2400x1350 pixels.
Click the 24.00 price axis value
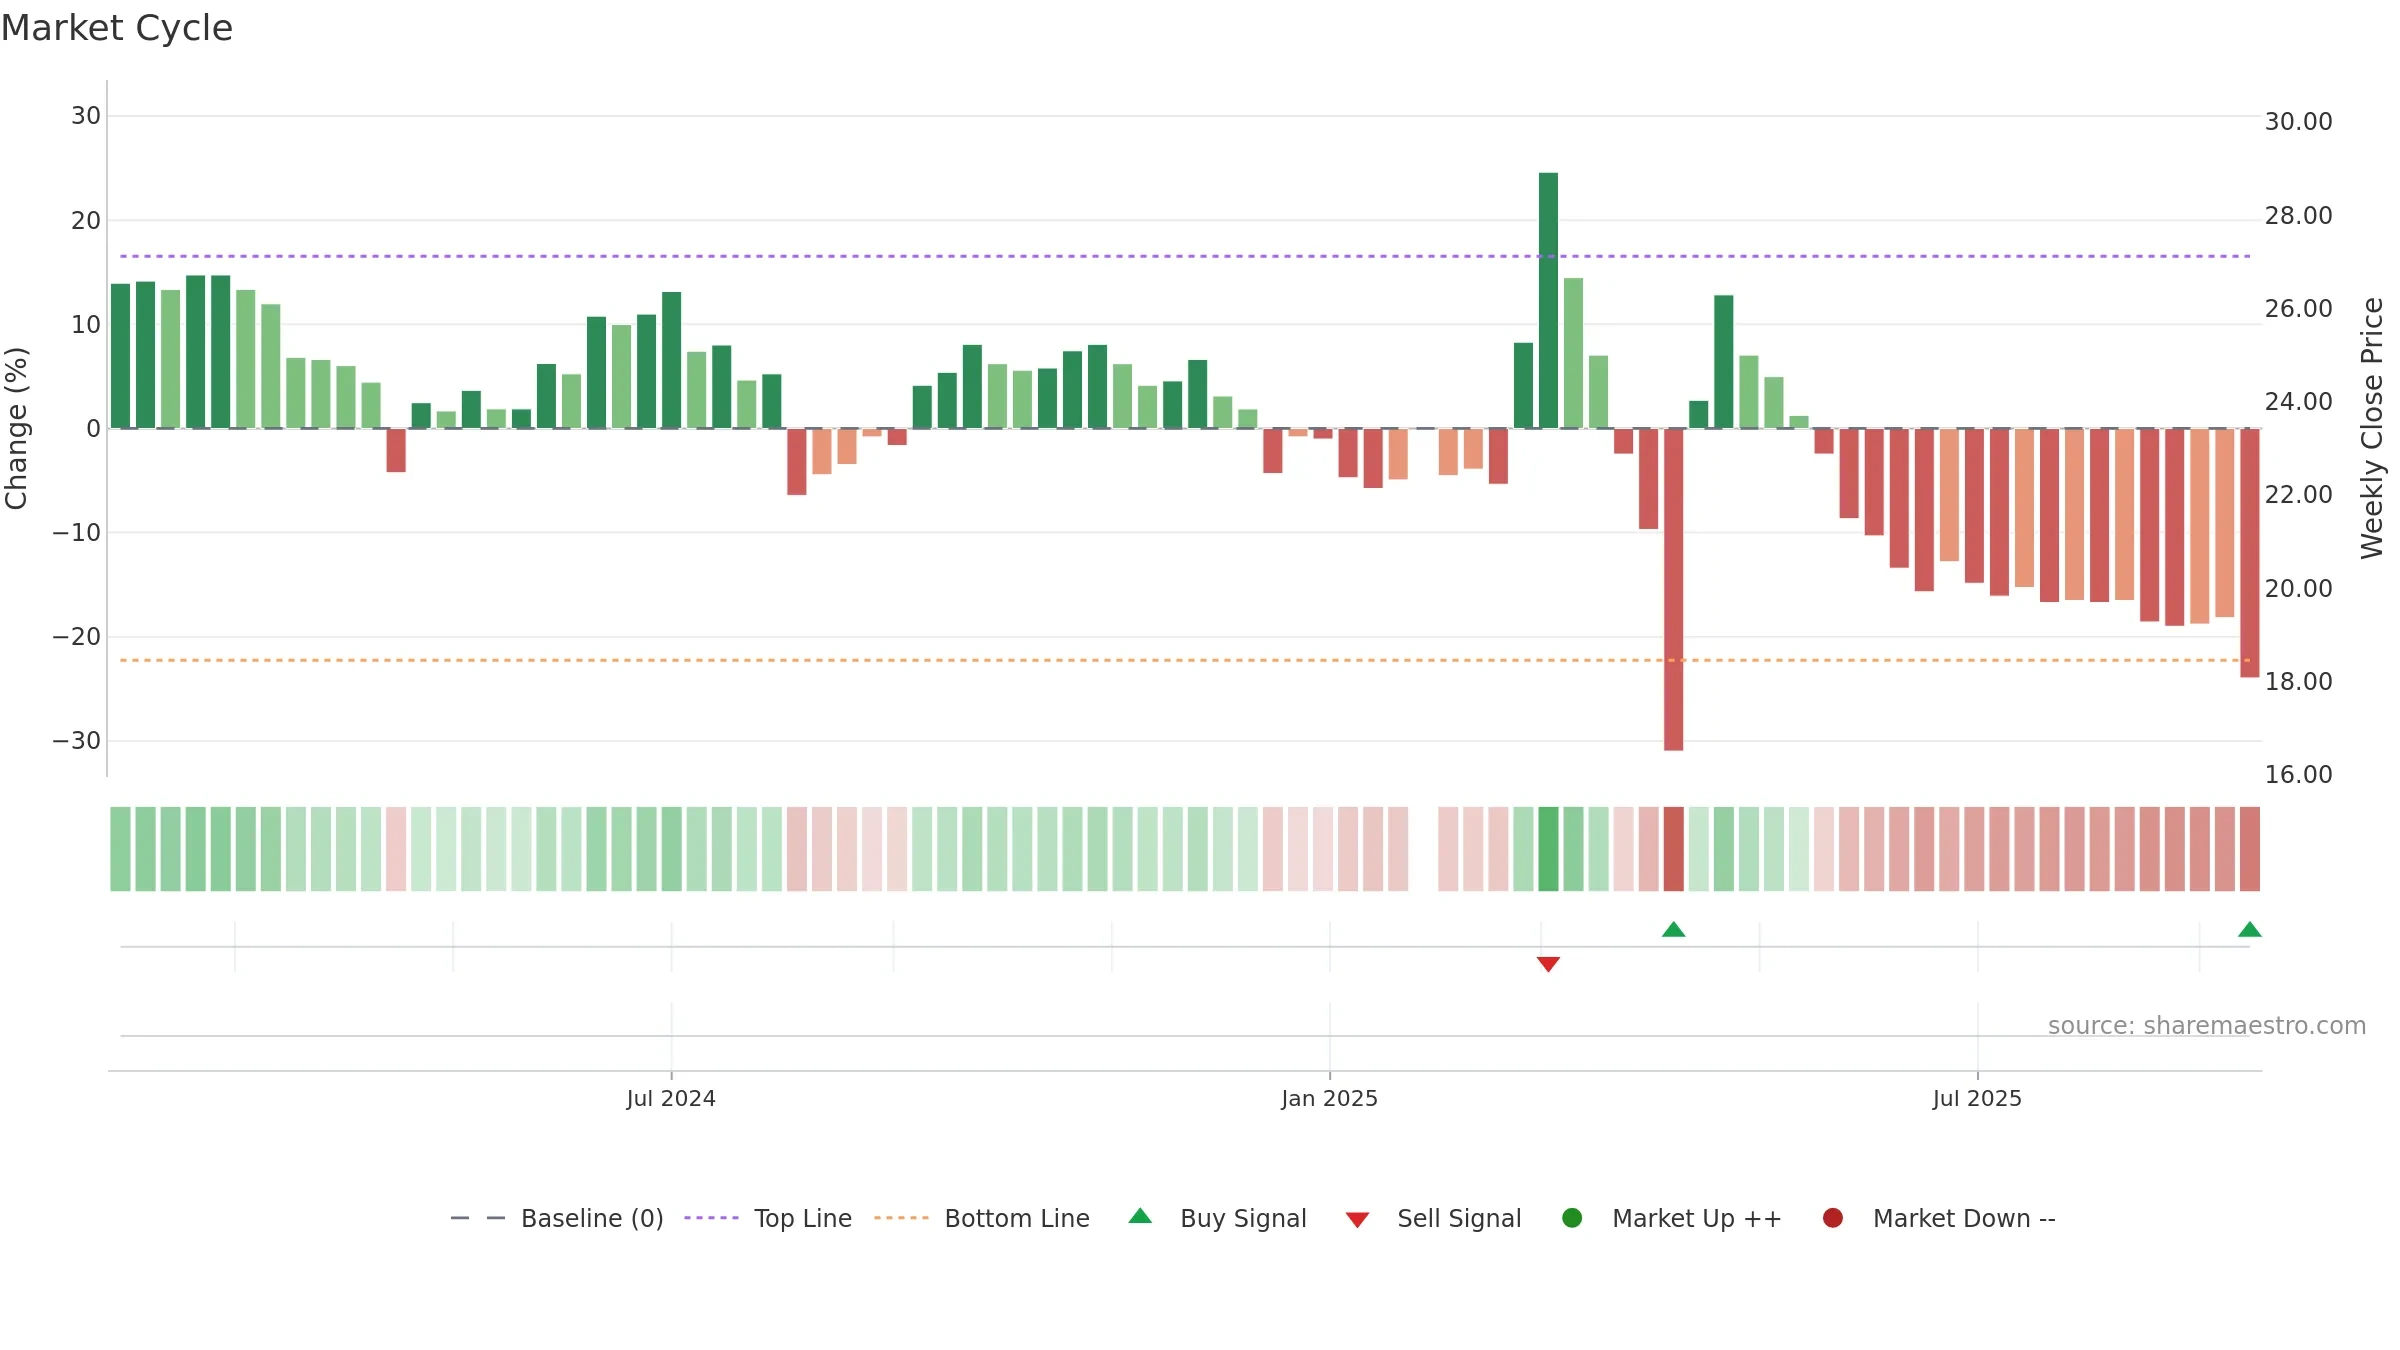(x=2298, y=402)
